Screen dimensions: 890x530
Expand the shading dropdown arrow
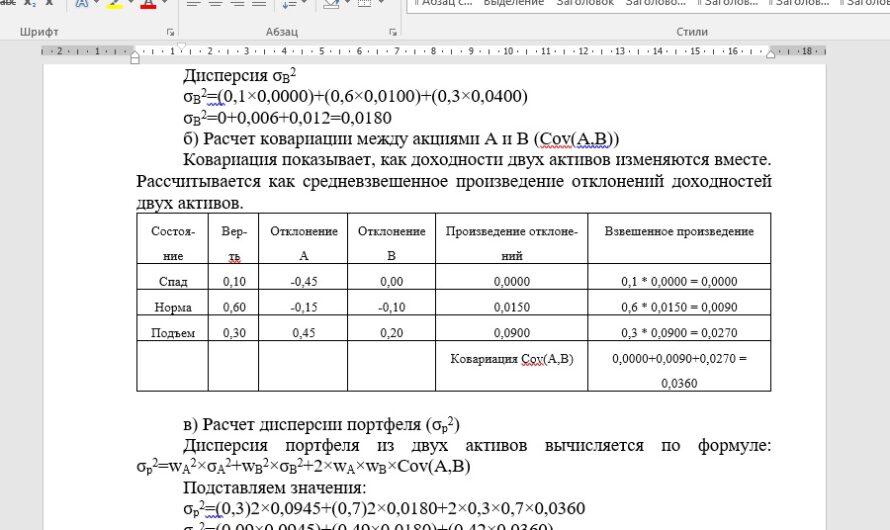point(347,3)
